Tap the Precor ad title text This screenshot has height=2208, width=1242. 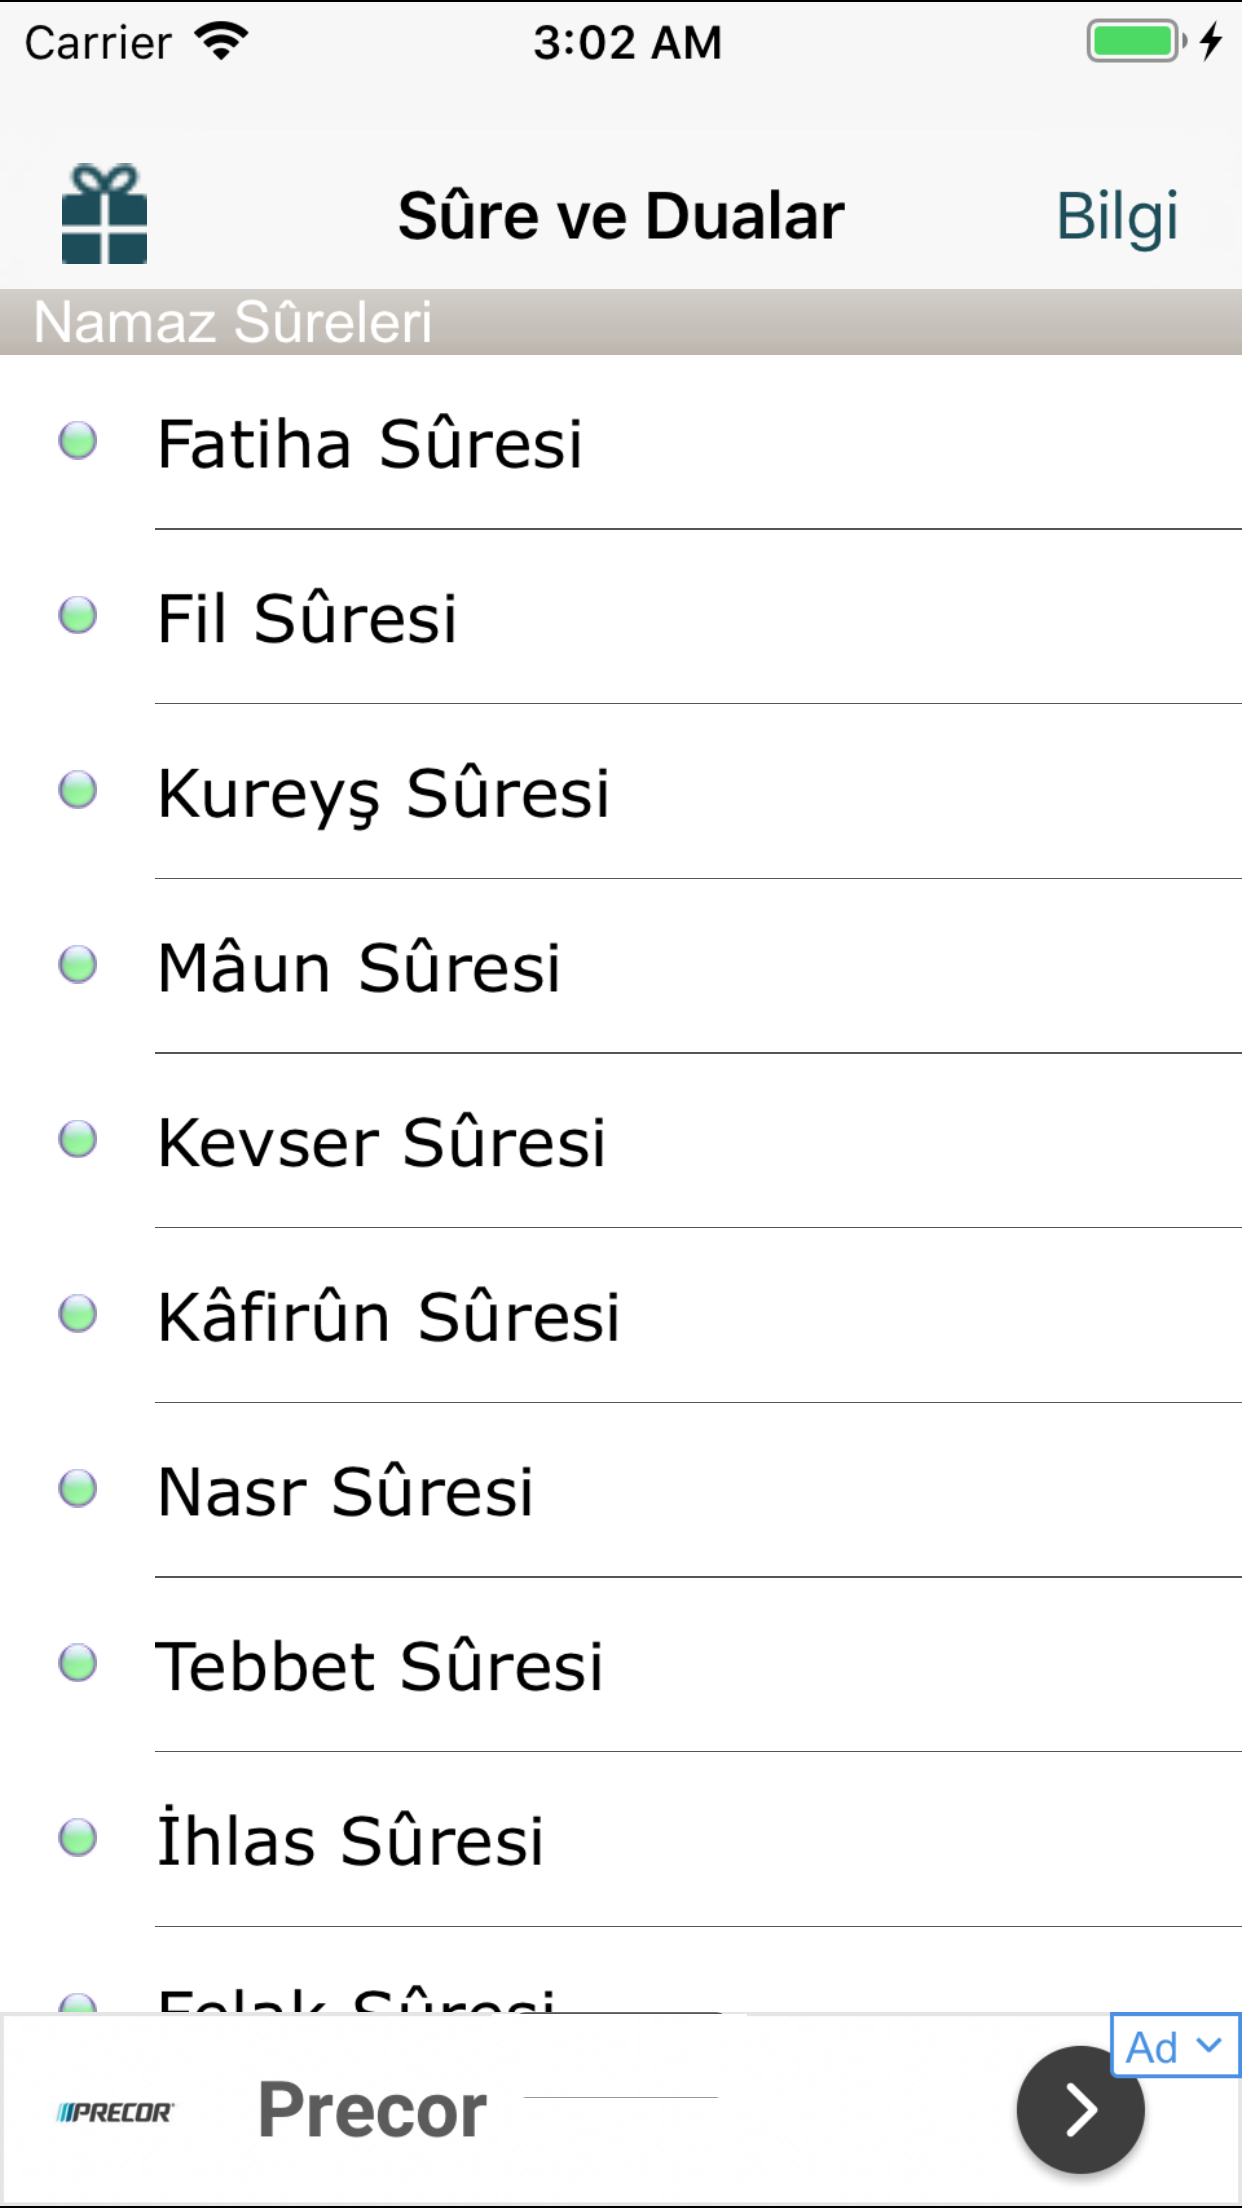click(372, 2110)
